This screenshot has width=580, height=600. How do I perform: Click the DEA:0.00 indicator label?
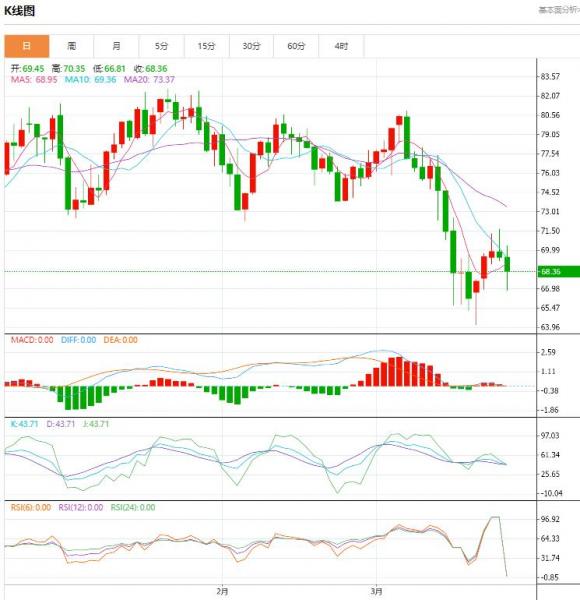click(x=121, y=340)
